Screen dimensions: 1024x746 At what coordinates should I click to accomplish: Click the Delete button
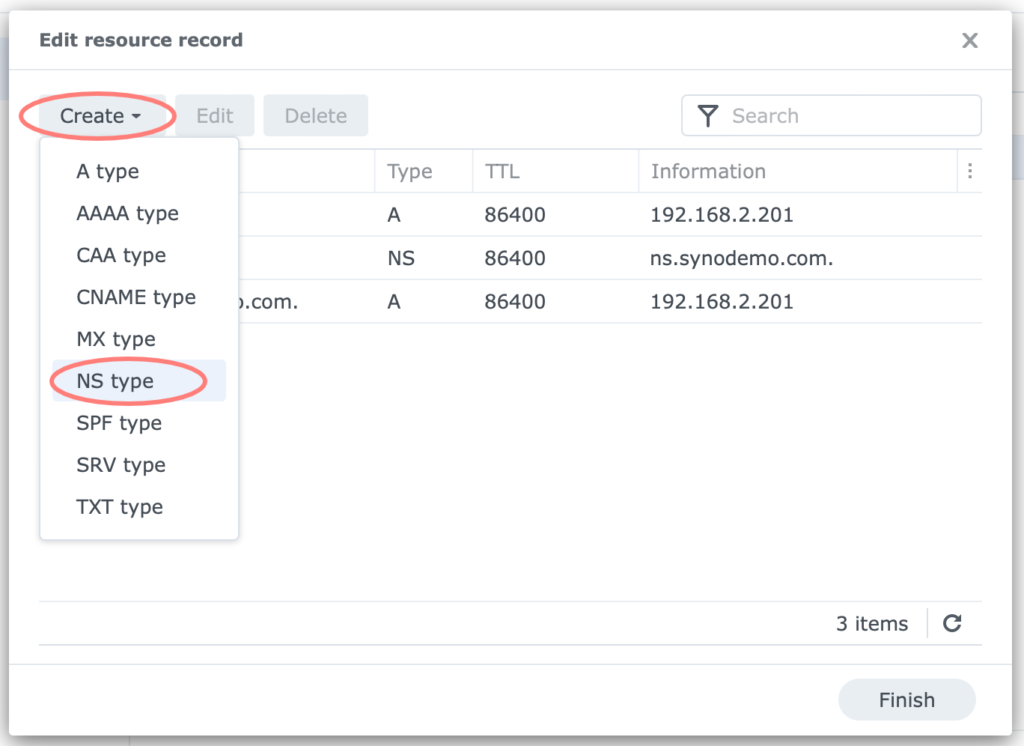tap(315, 115)
